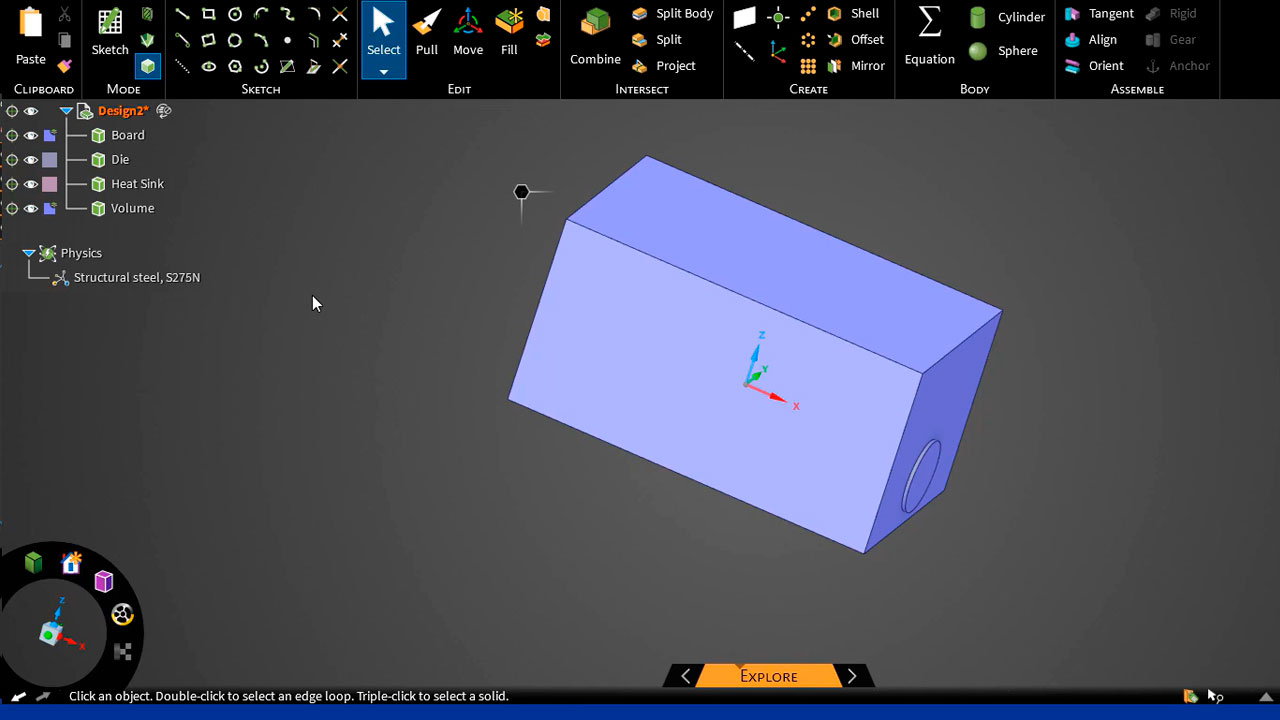Hide the Volume body via eye icon
This screenshot has height=720, width=1280.
pyautogui.click(x=31, y=208)
